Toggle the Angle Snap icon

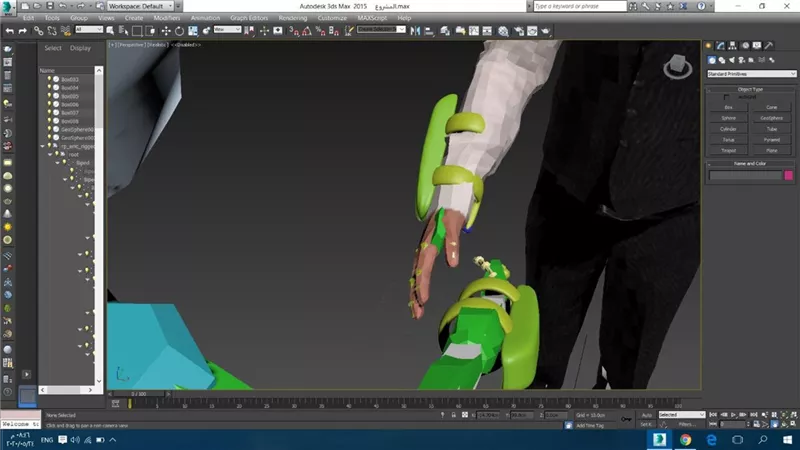[x=307, y=31]
